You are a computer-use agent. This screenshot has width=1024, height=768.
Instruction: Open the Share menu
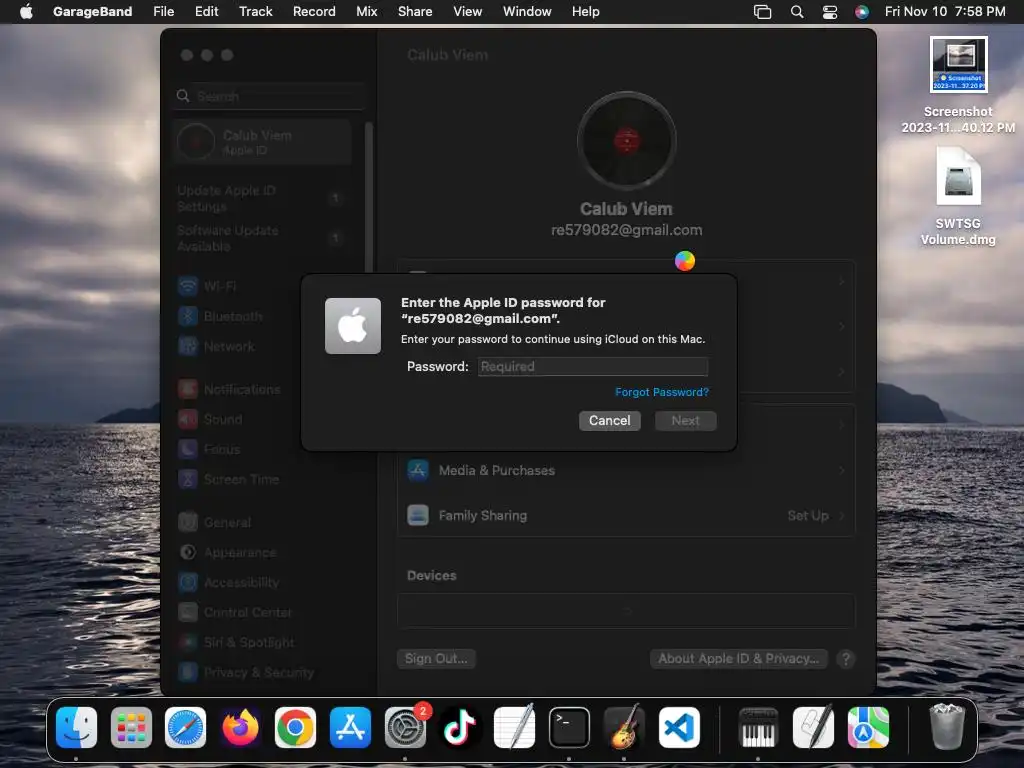[x=415, y=11]
